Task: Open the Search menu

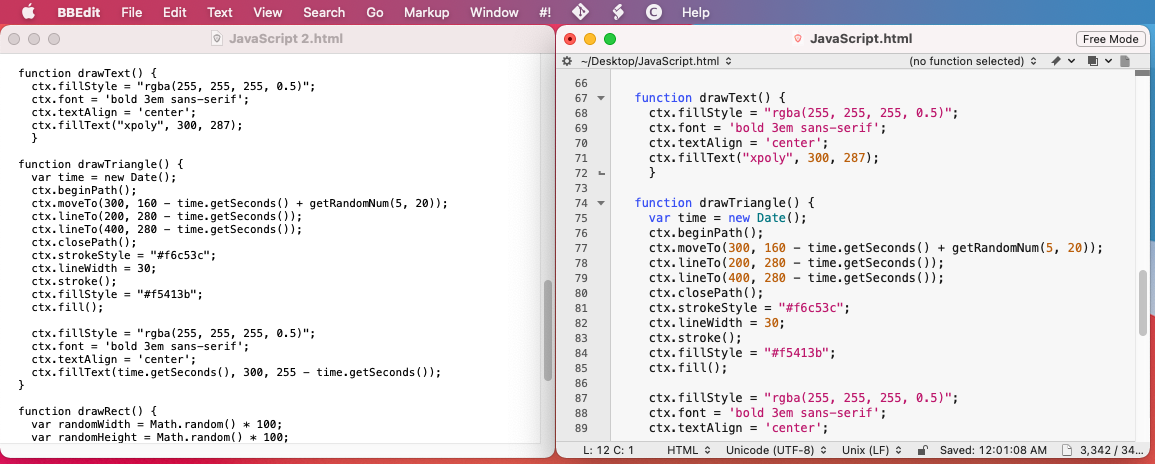Action: [x=324, y=12]
